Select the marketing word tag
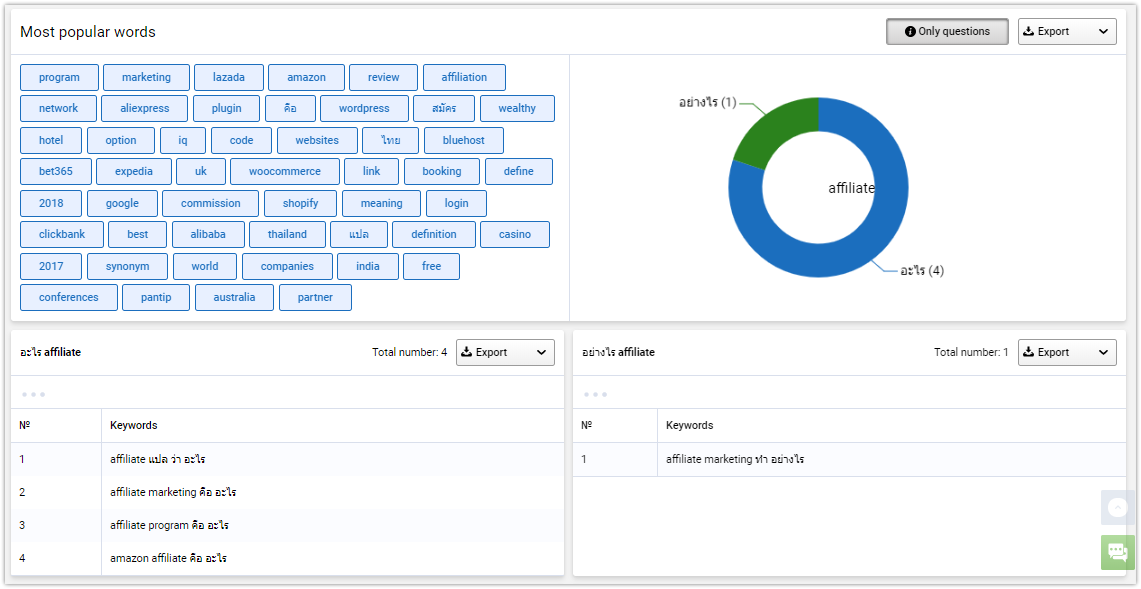Image resolution: width=1141 pixels, height=589 pixels. [146, 77]
